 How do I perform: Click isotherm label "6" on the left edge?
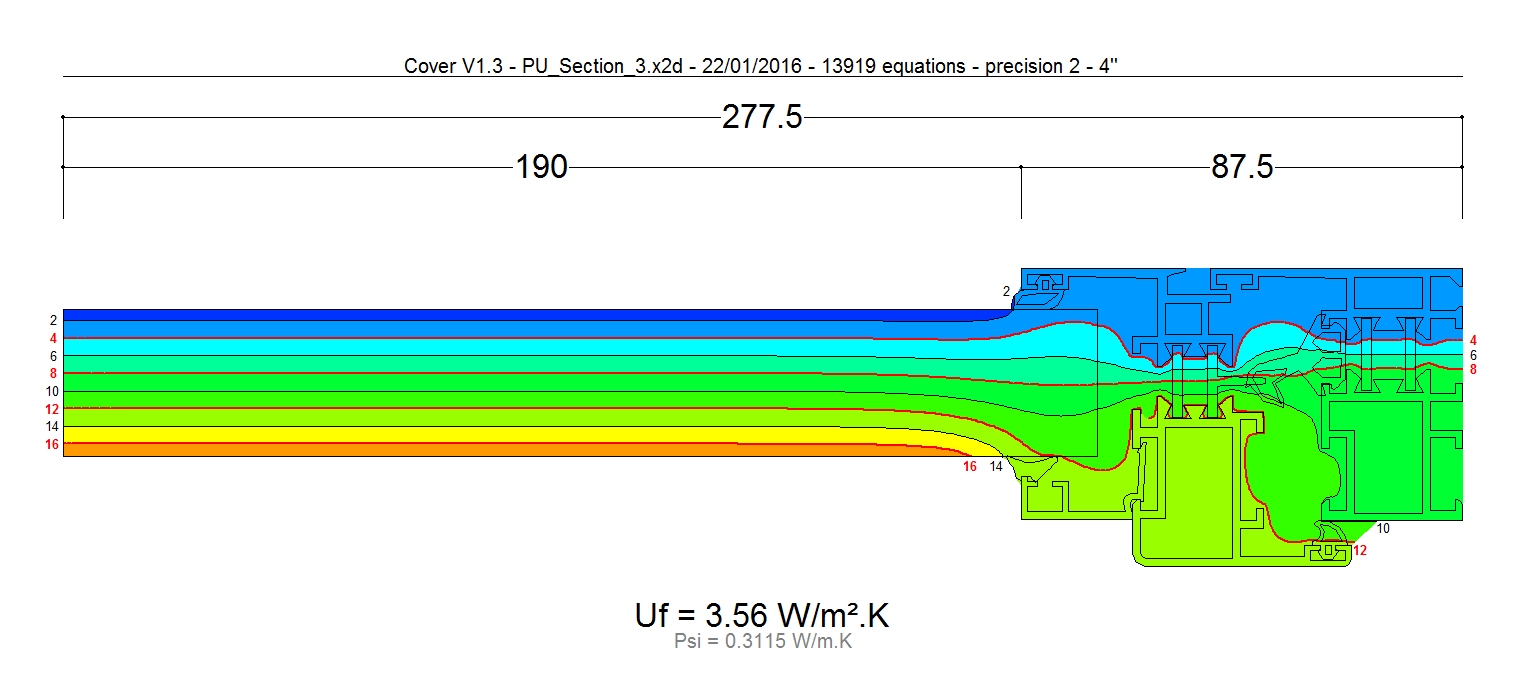(x=53, y=356)
